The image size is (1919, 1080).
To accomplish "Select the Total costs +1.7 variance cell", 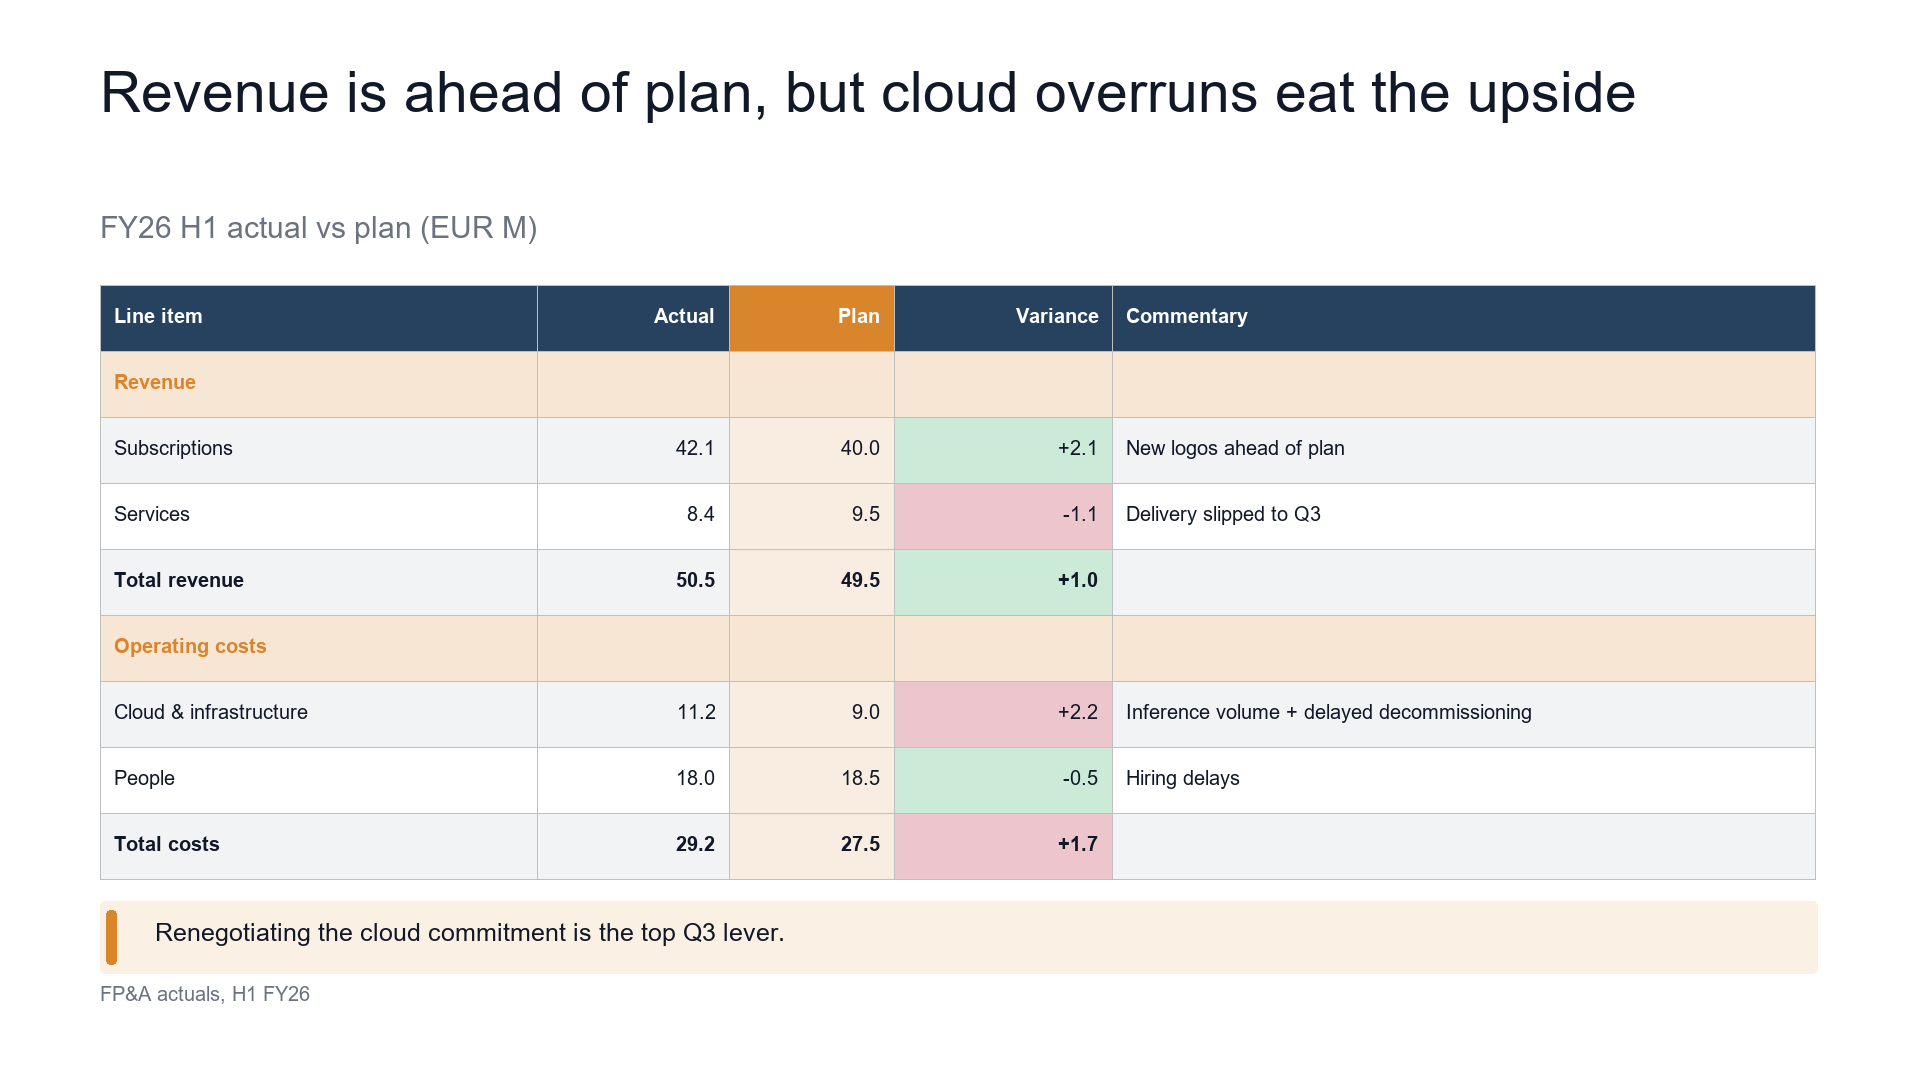I will pyautogui.click(x=1003, y=846).
